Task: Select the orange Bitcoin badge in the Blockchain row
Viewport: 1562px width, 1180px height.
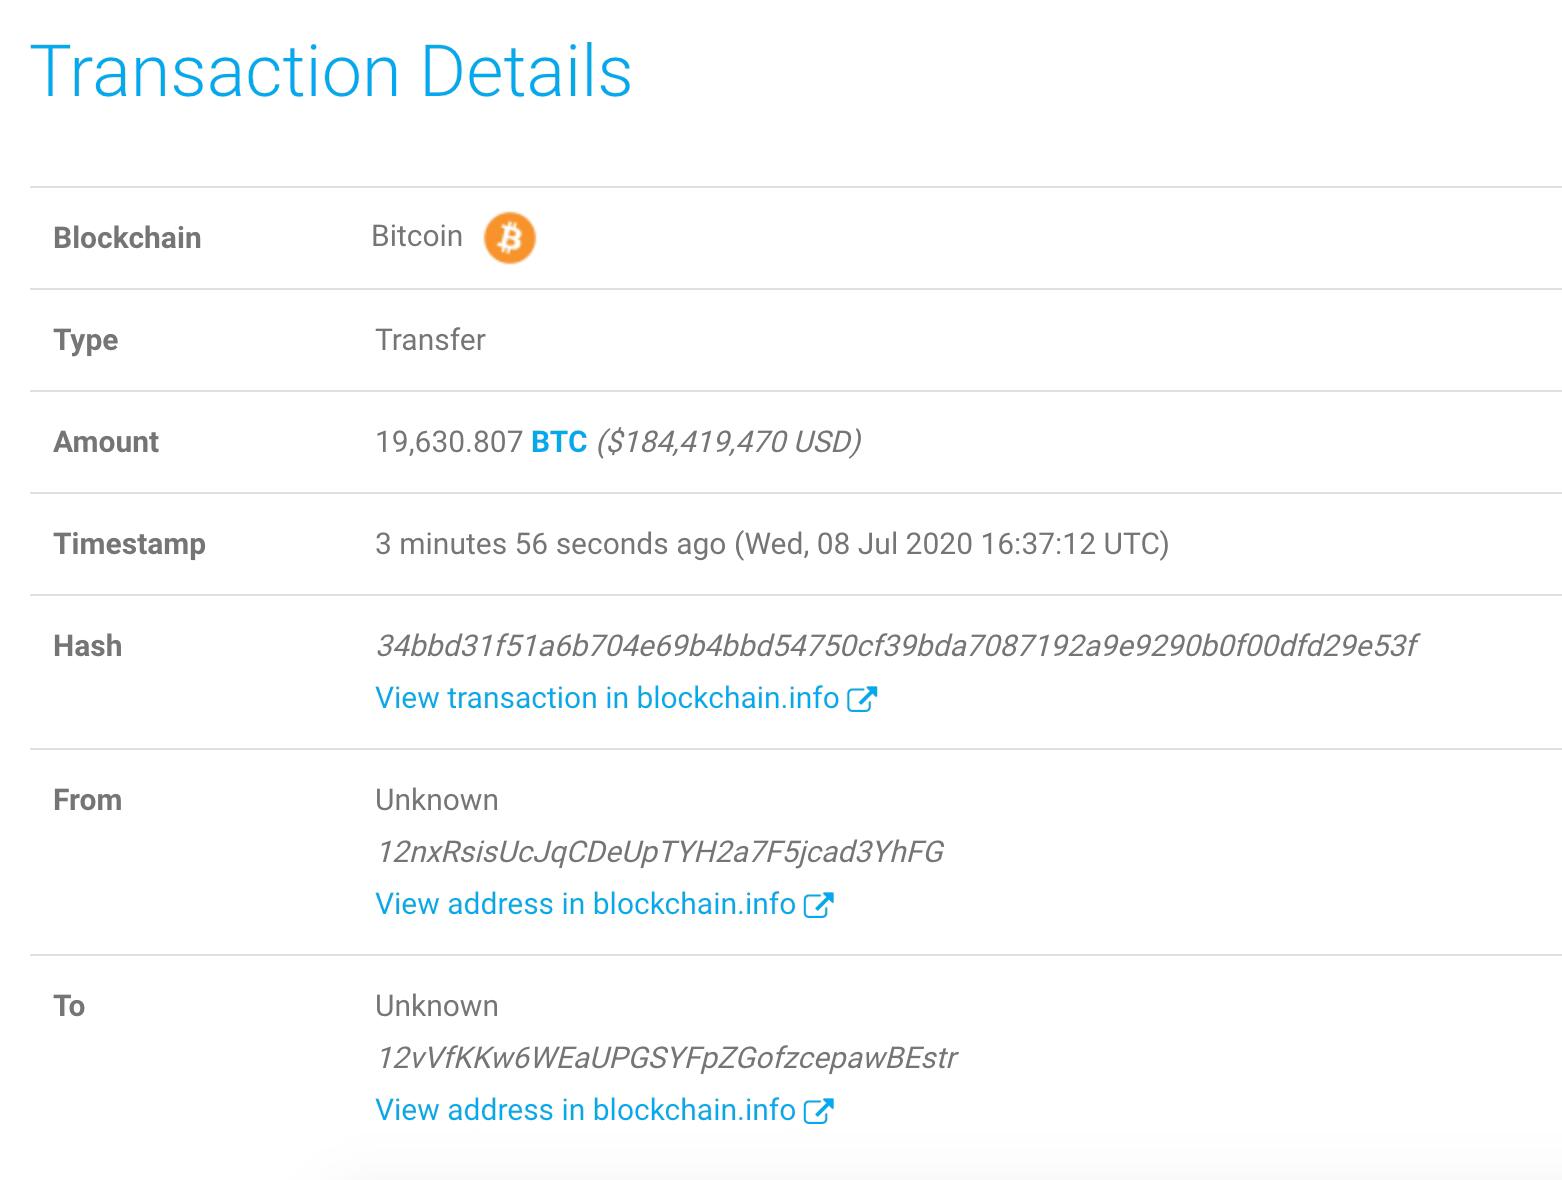Action: 510,237
